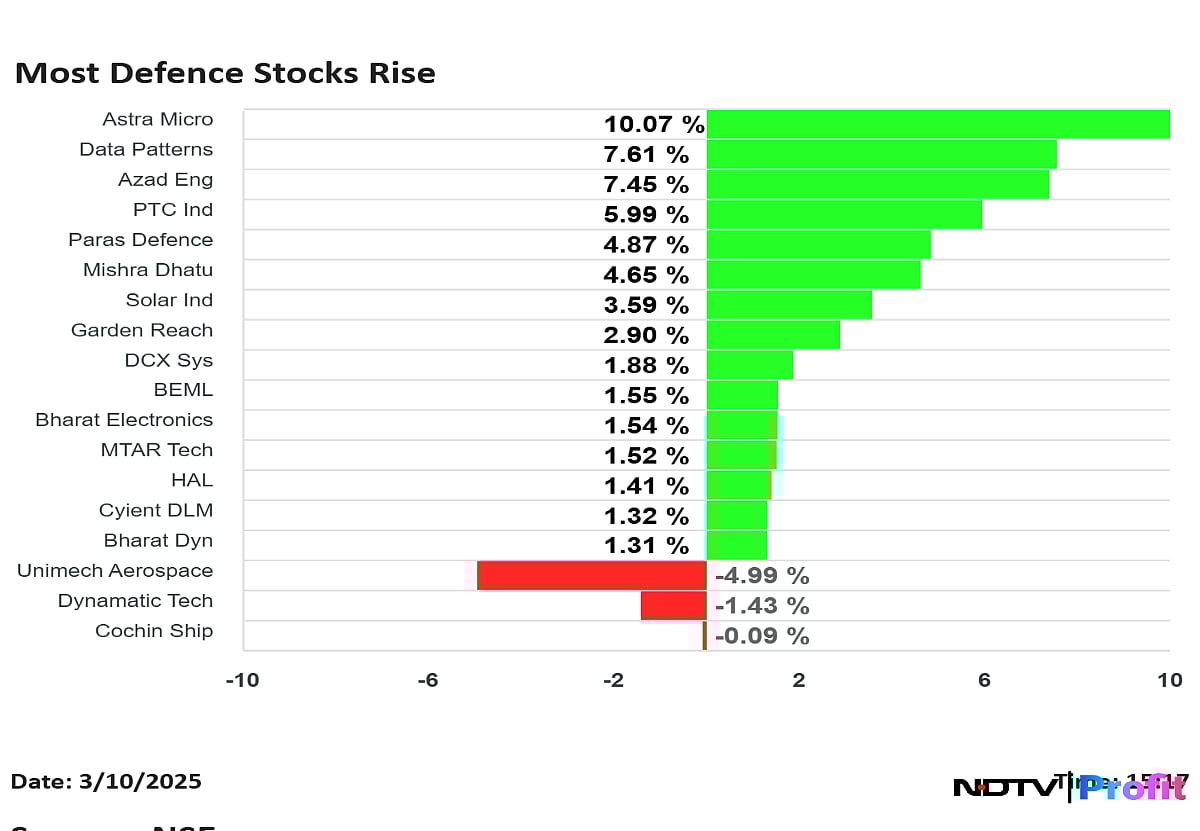Viewport: 1200px width, 831px height.
Task: Select the red Dynamatic Tech bar
Action: 673,606
